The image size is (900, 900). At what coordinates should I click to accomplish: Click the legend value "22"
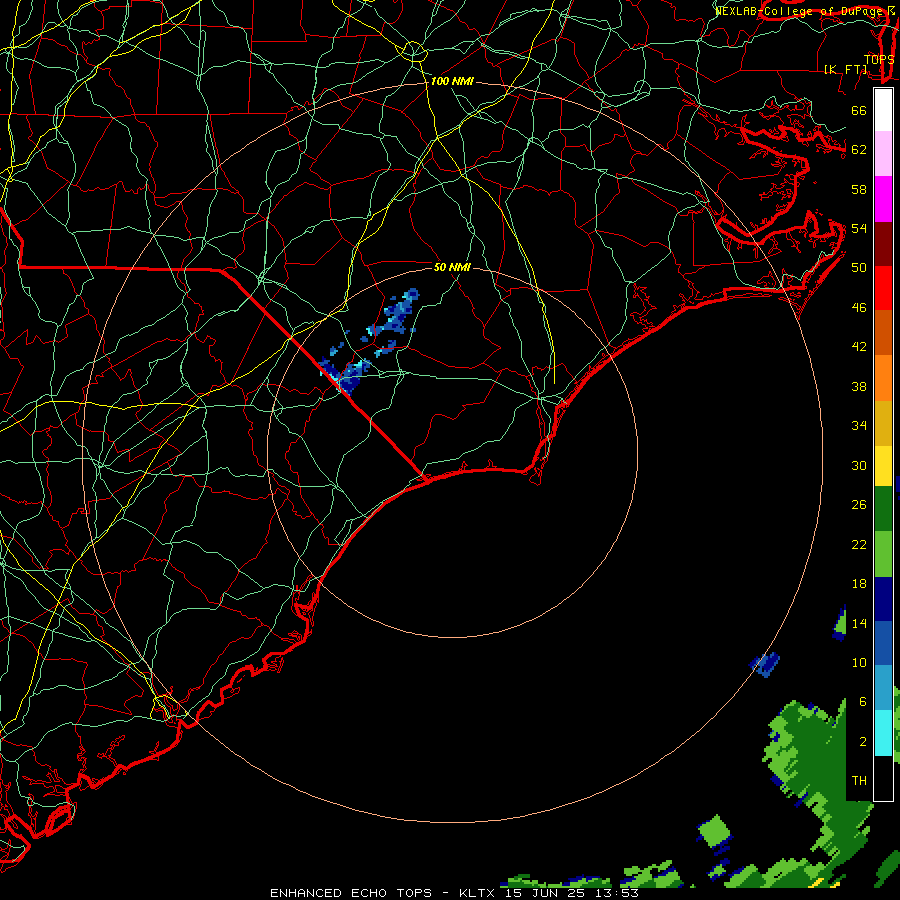pos(859,545)
